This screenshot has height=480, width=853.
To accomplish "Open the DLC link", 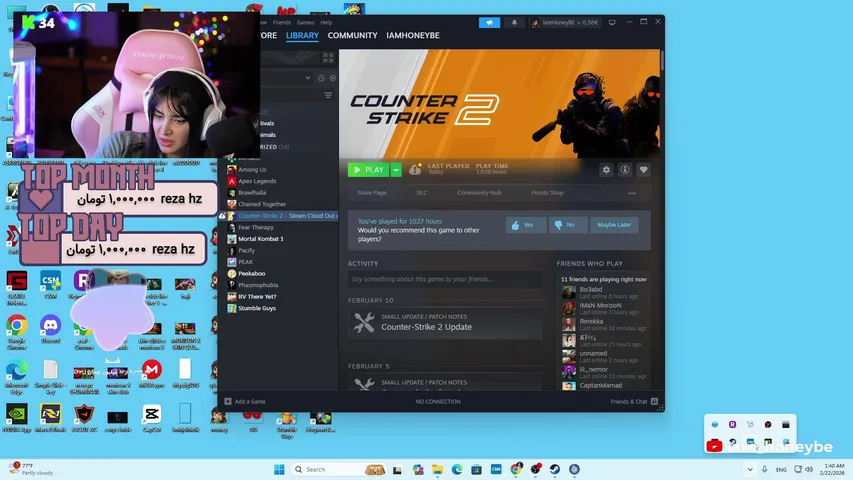I will [422, 193].
